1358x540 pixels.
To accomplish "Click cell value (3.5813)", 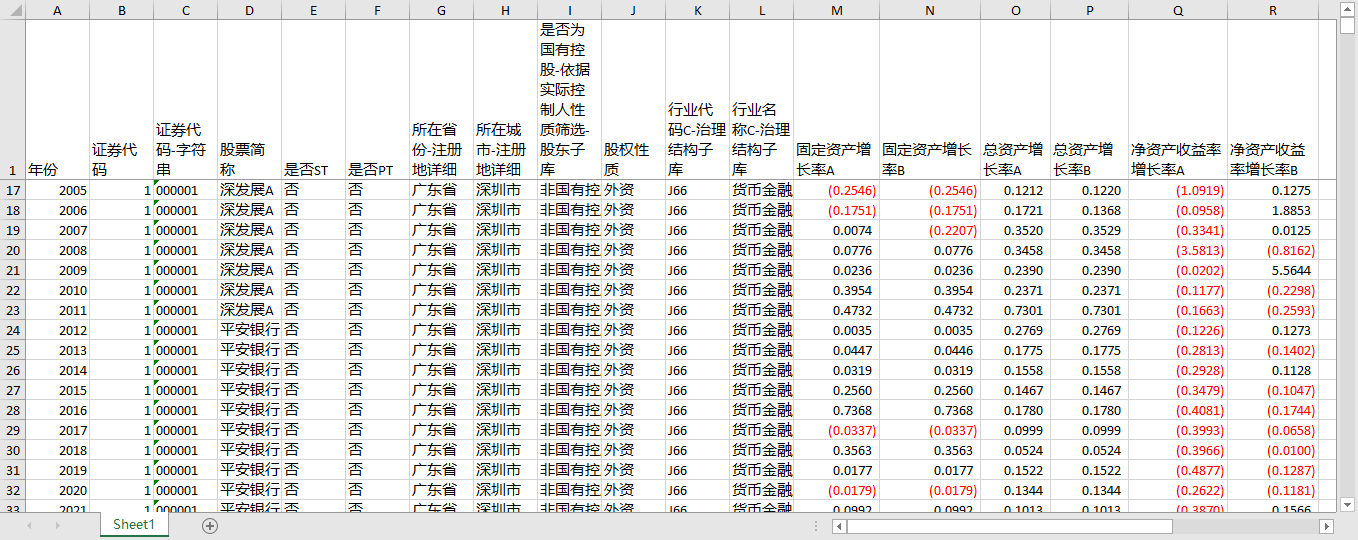I will tap(1178, 250).
